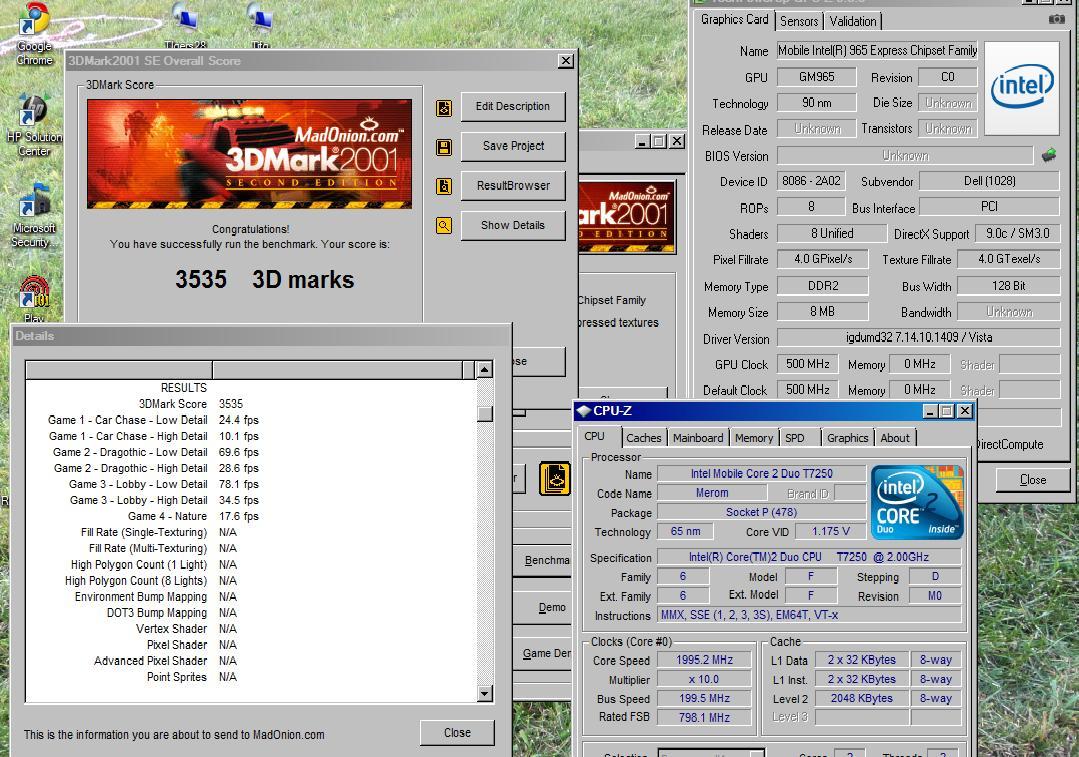Switch to the Validation tab in GPU-Z
This screenshot has width=1079, height=757.
(x=853, y=21)
